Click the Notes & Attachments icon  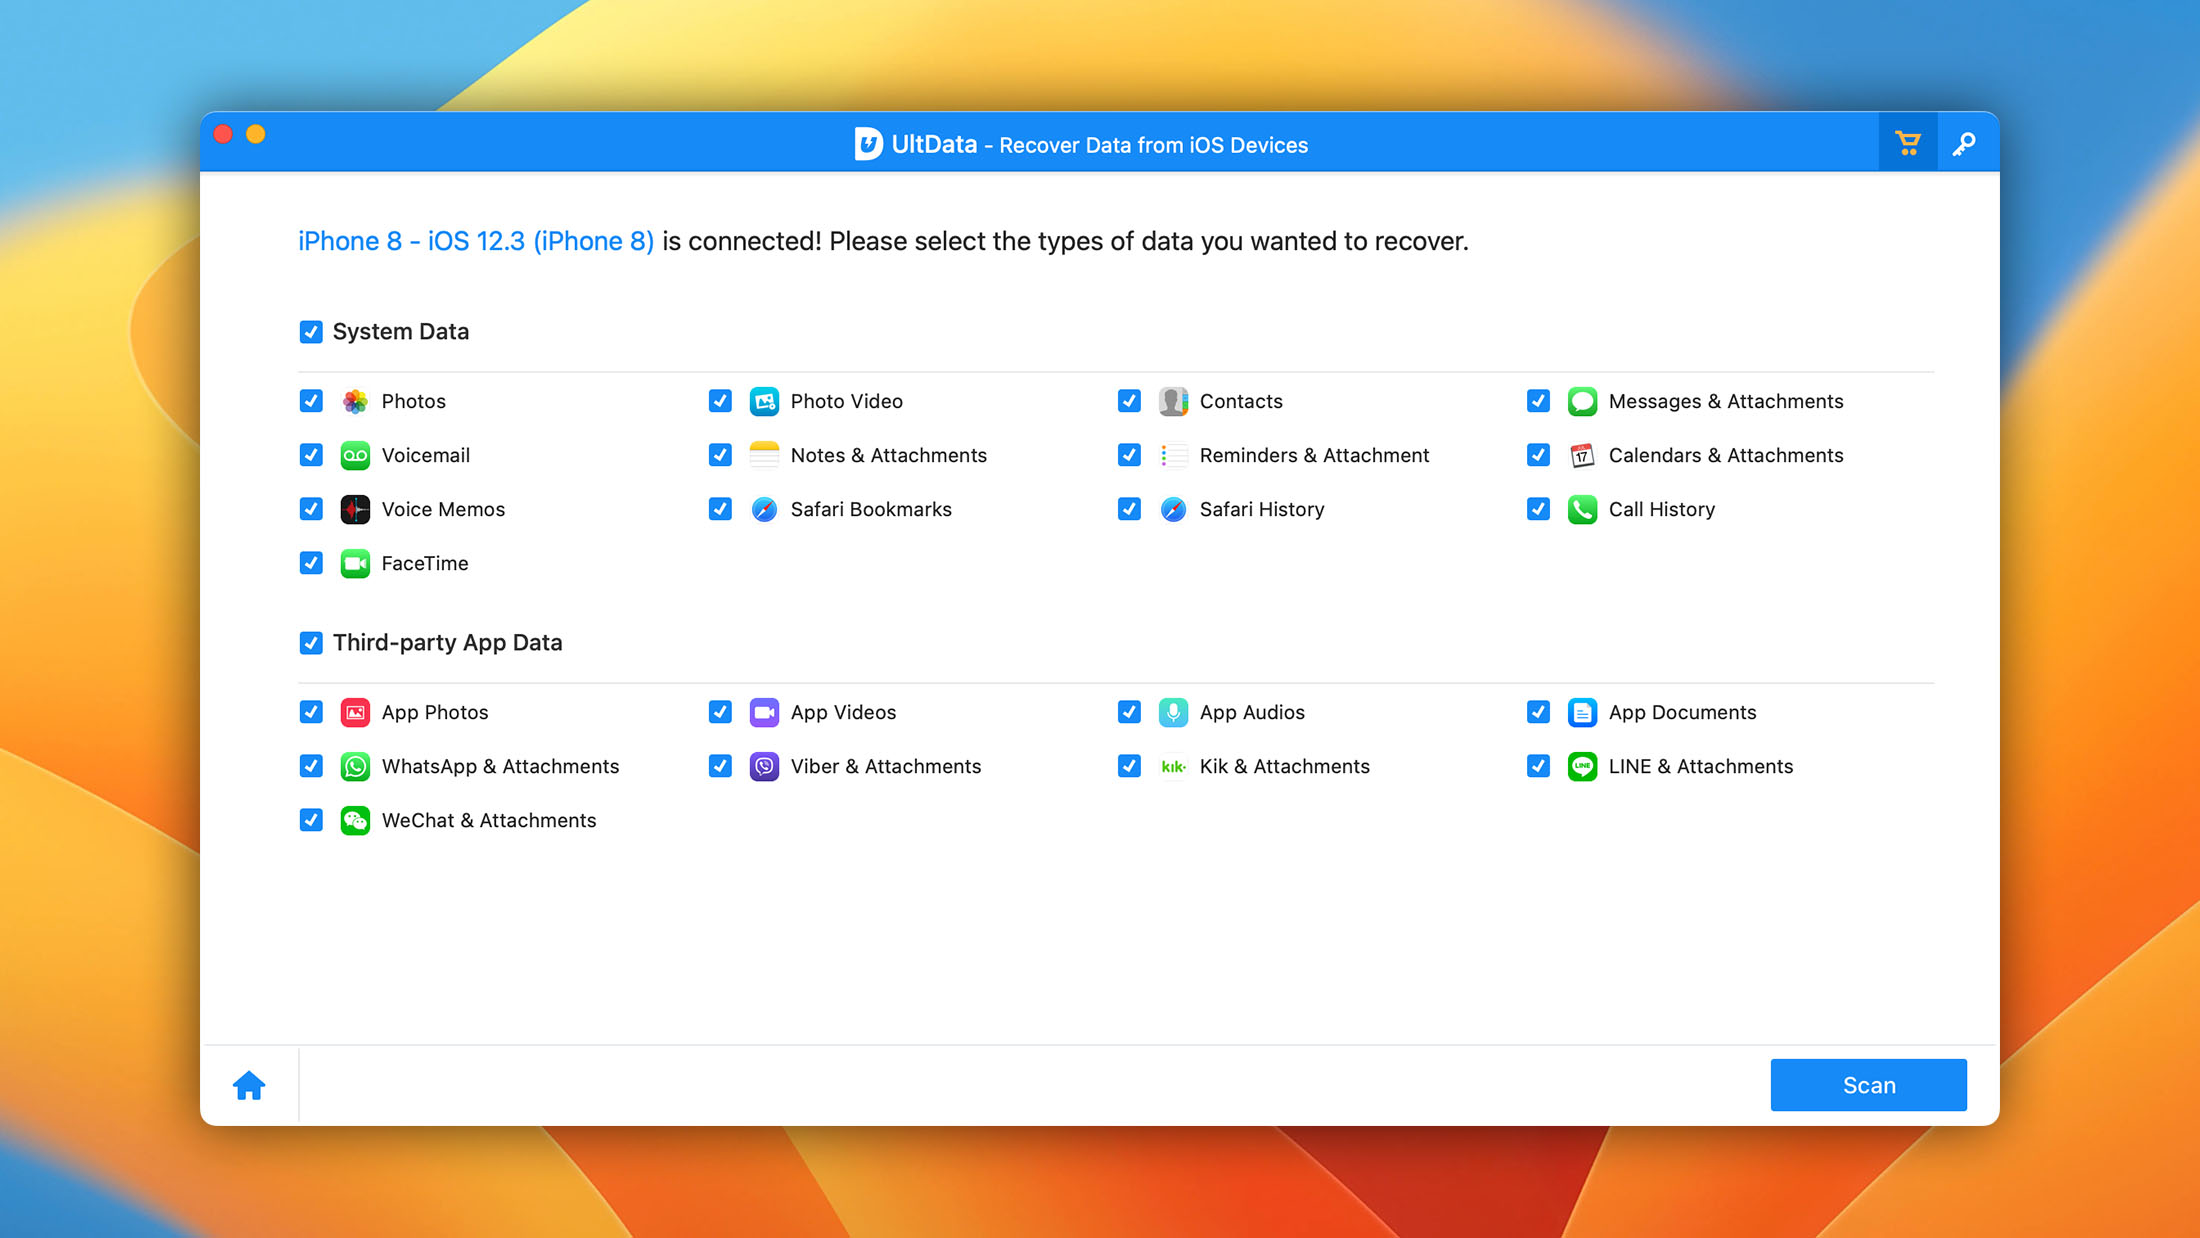(764, 455)
